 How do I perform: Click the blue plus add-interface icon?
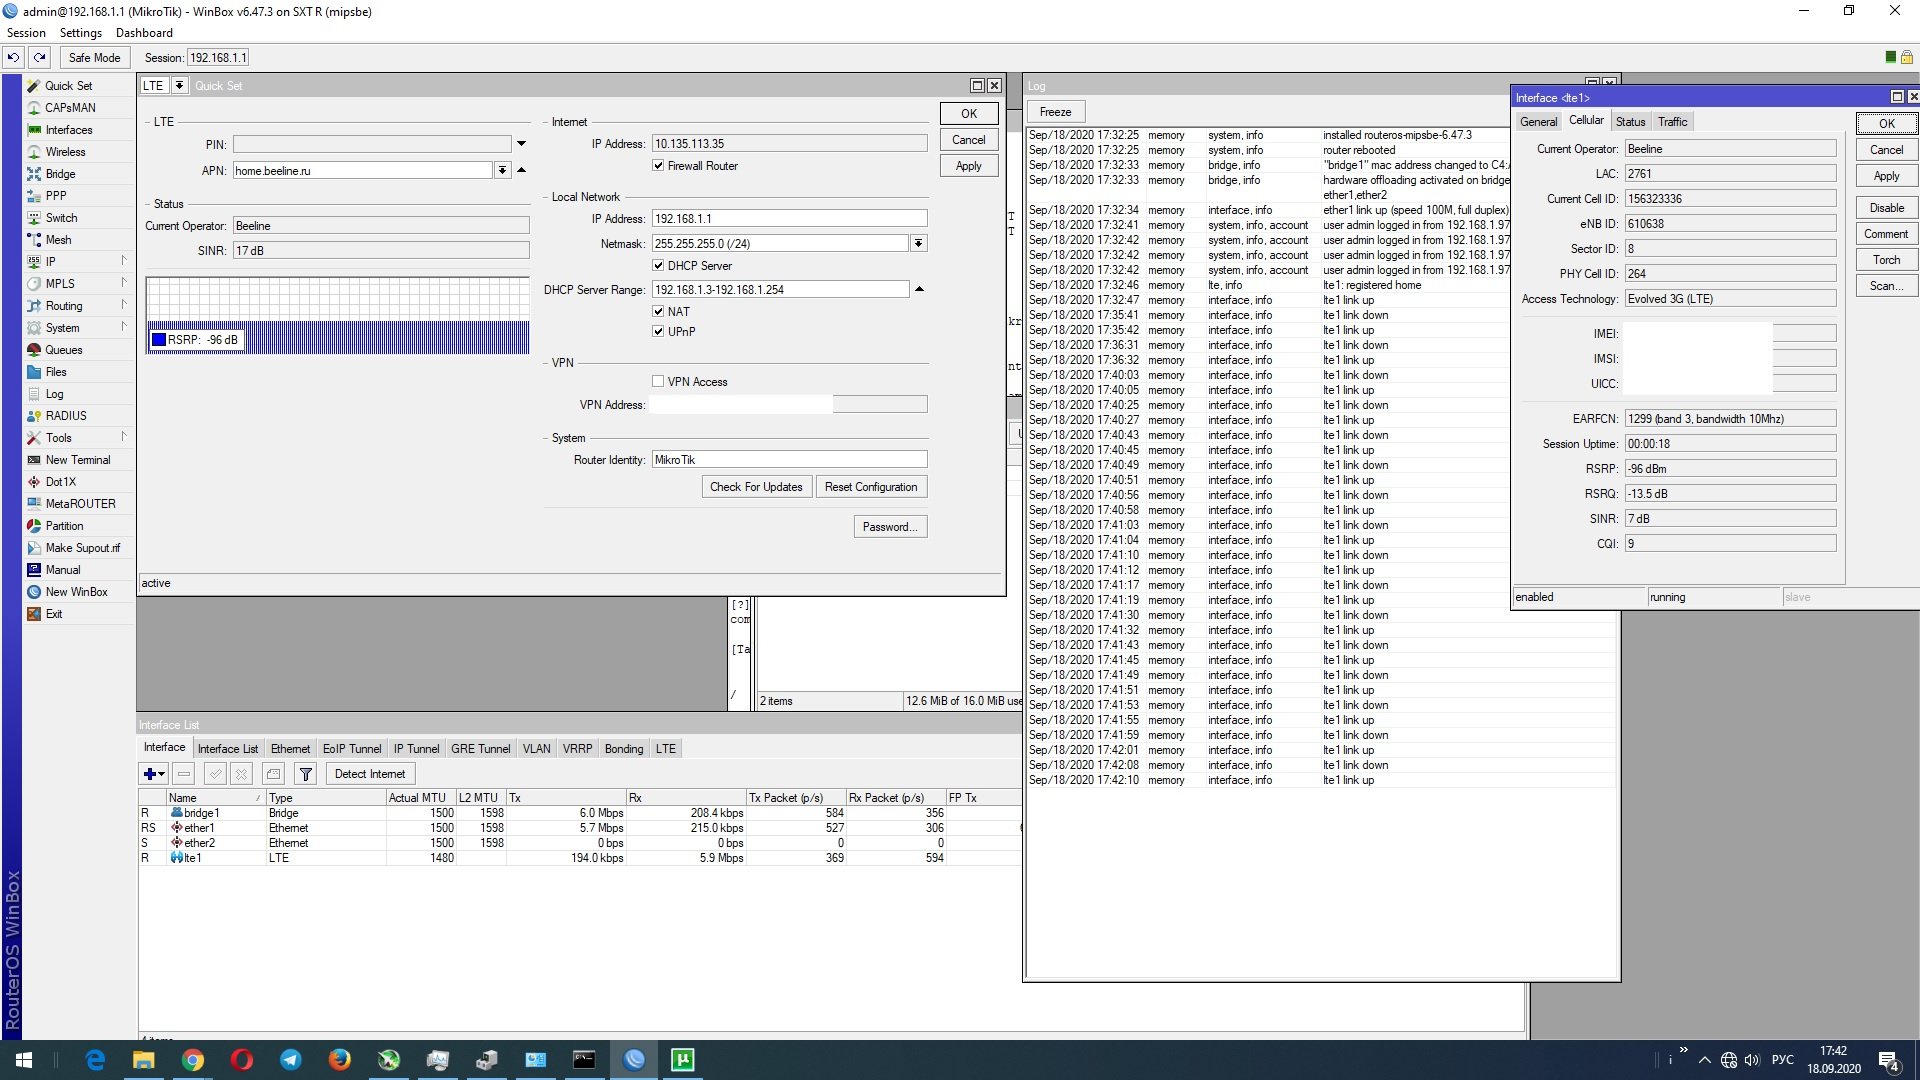click(x=150, y=774)
